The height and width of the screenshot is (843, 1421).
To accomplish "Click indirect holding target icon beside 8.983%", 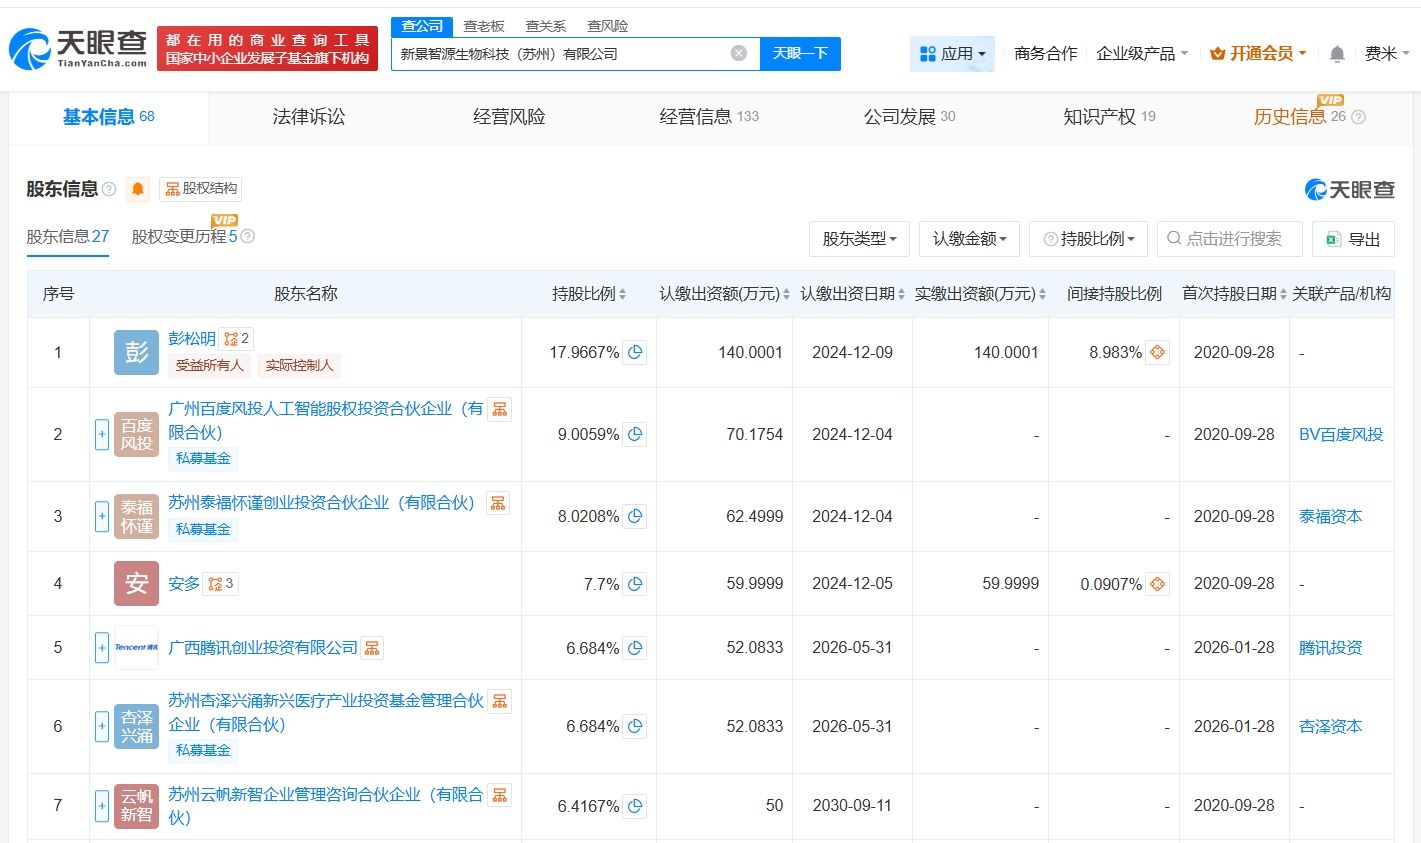I will [1157, 352].
